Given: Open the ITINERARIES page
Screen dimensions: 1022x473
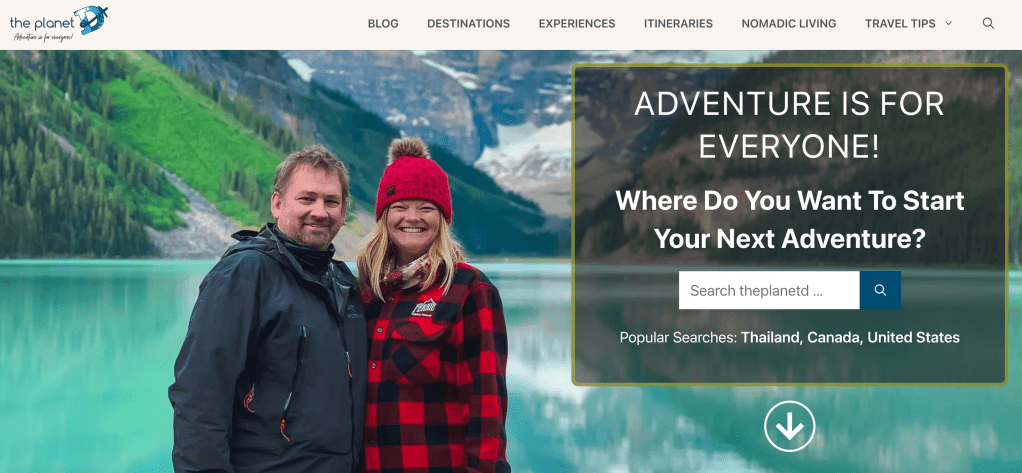Looking at the screenshot, I should coord(679,23).
